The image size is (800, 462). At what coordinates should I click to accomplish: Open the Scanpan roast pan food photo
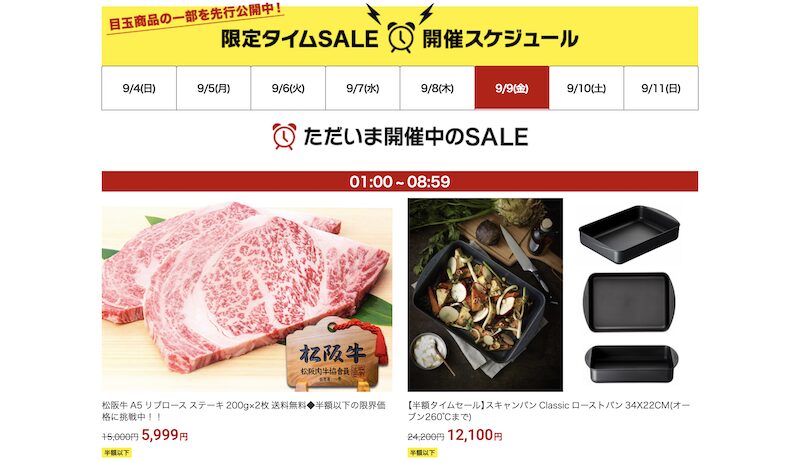pos(485,295)
